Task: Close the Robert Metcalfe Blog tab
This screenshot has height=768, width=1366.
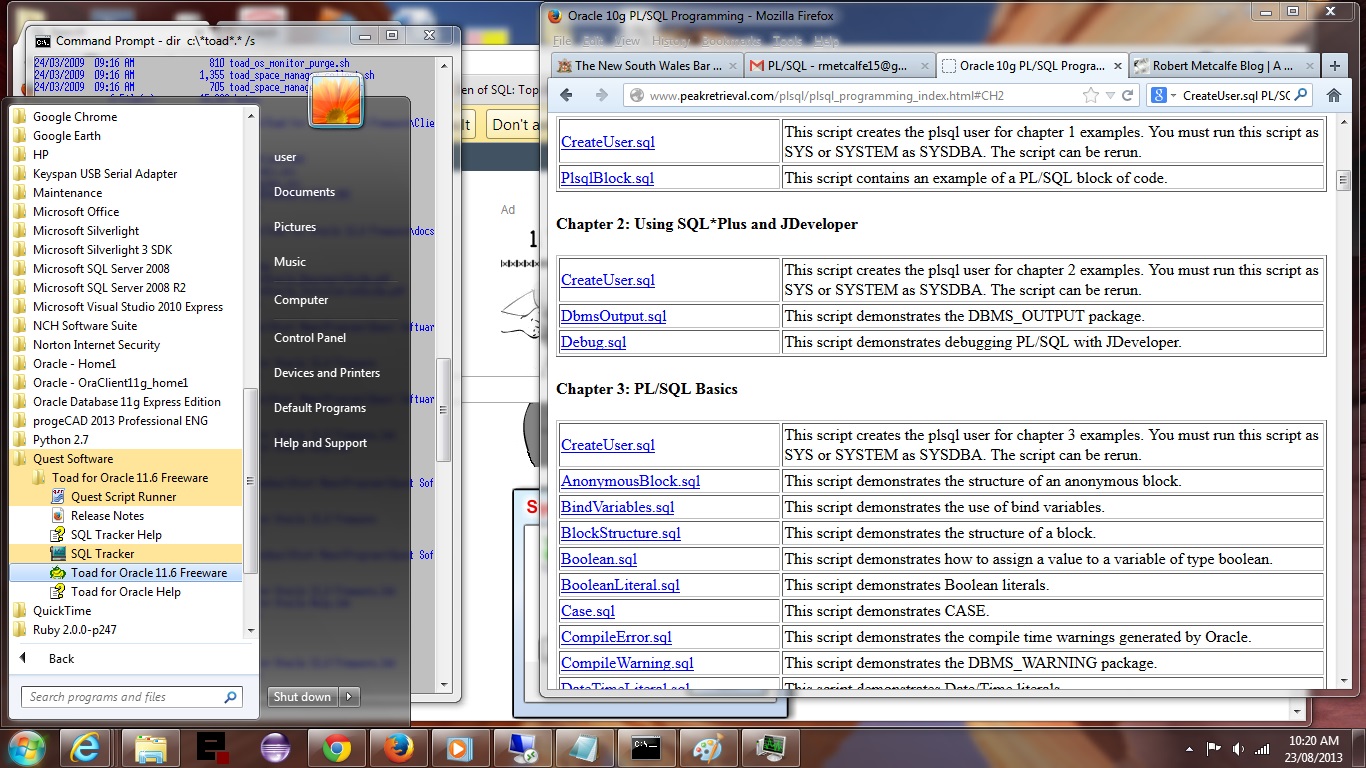Action: pyautogui.click(x=1308, y=66)
